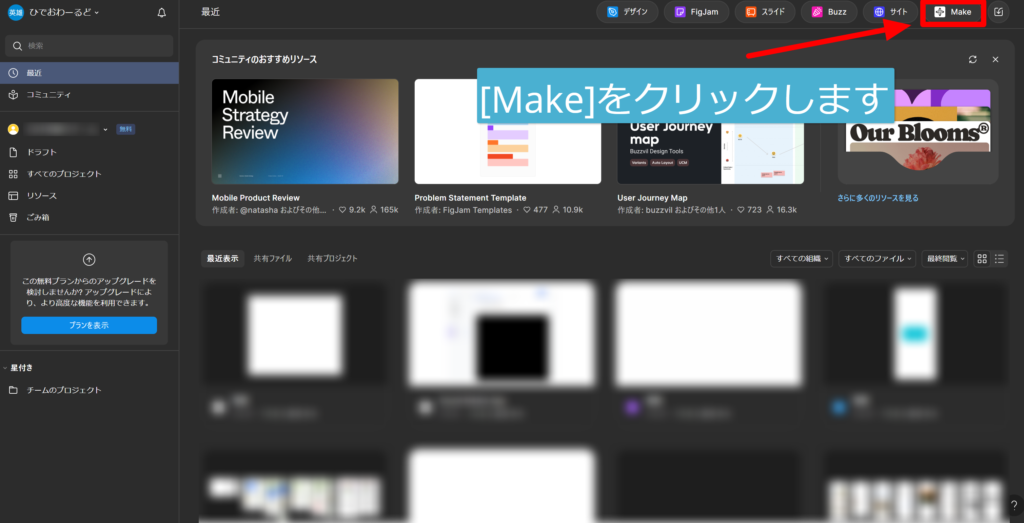Viewport: 1024px width, 523px height.
Task: Click the import file icon at top right
Action: 998,12
